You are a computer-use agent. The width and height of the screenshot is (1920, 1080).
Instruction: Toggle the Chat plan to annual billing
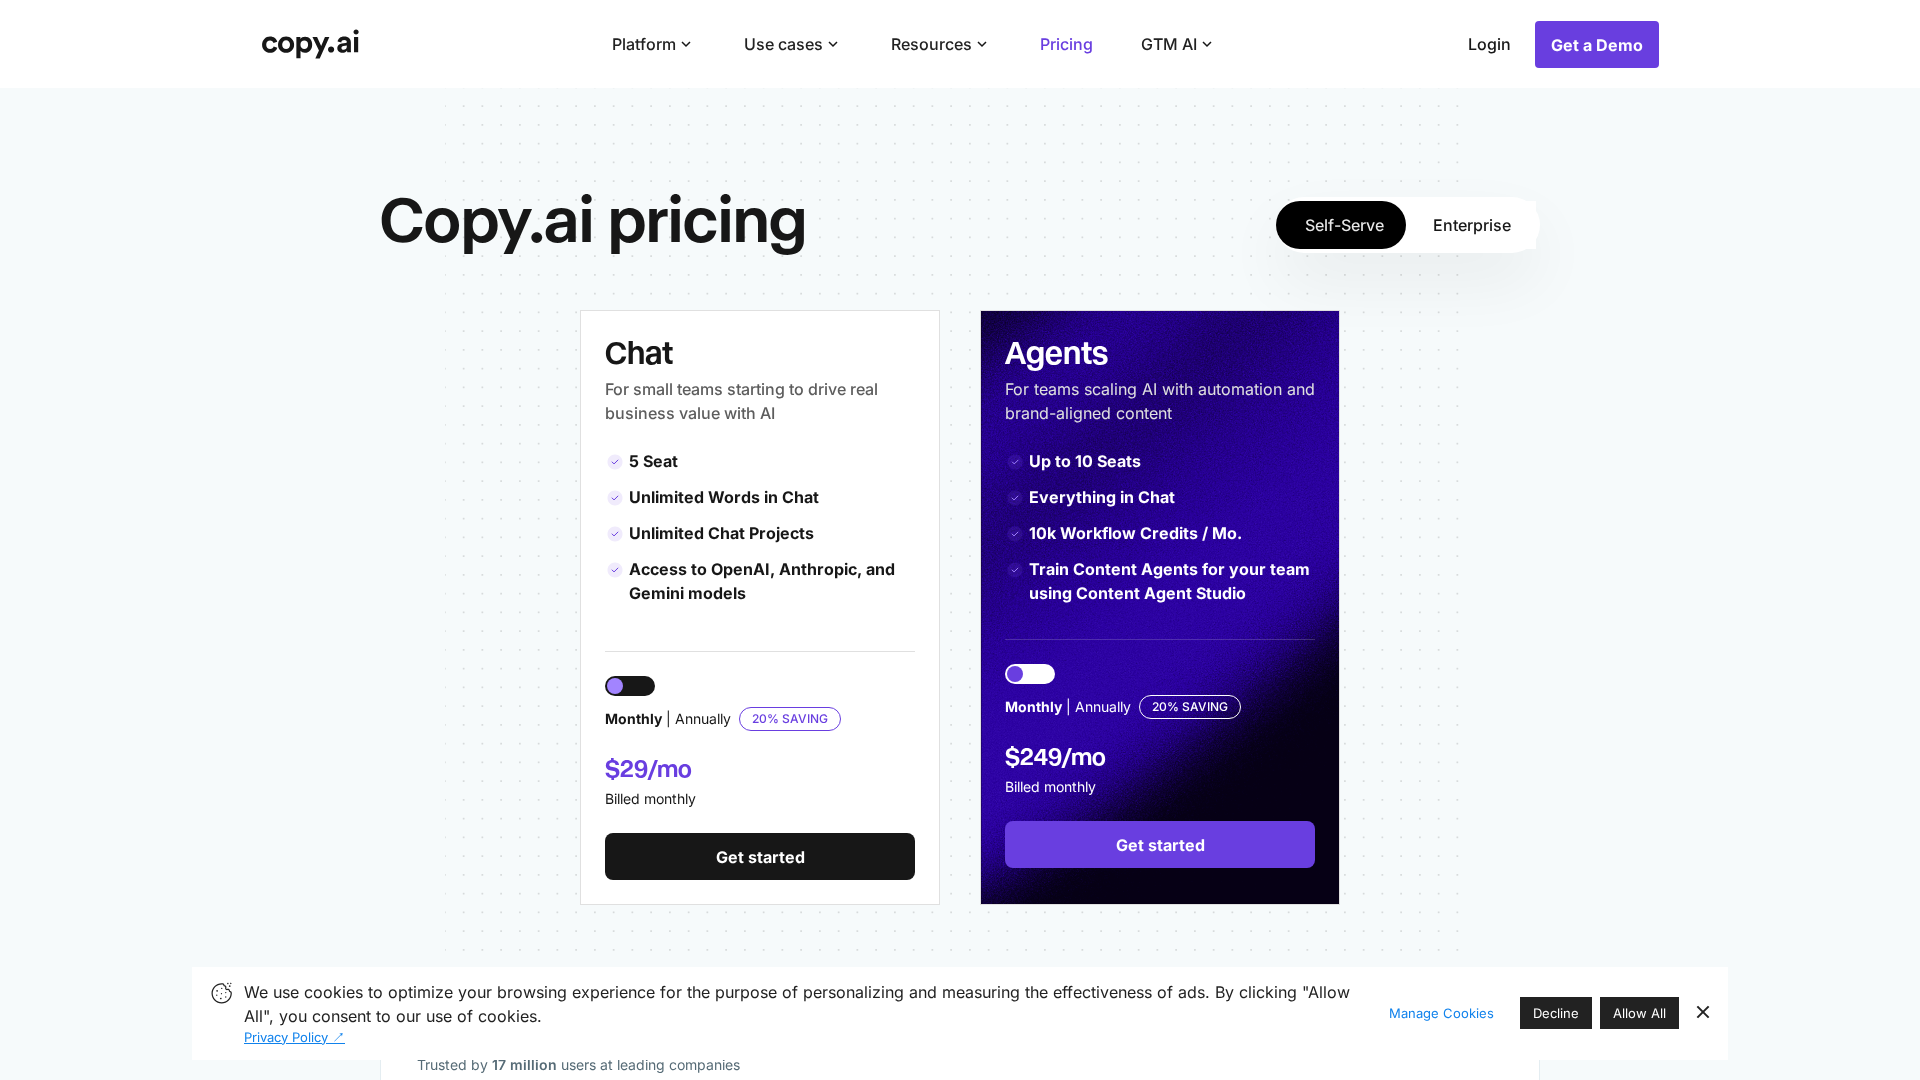[x=629, y=685]
